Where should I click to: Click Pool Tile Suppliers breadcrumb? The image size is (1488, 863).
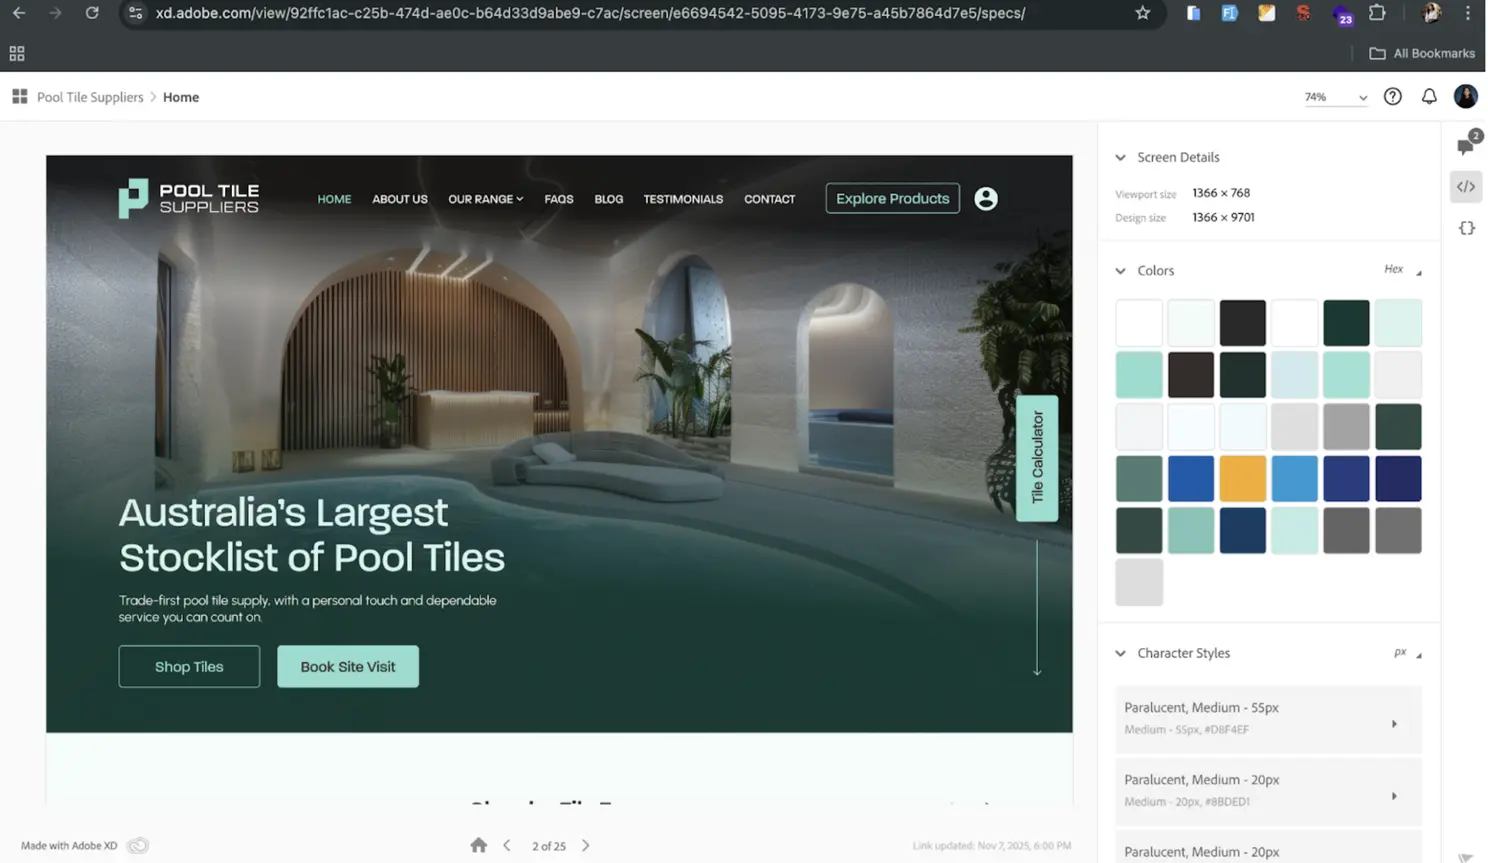pos(90,97)
